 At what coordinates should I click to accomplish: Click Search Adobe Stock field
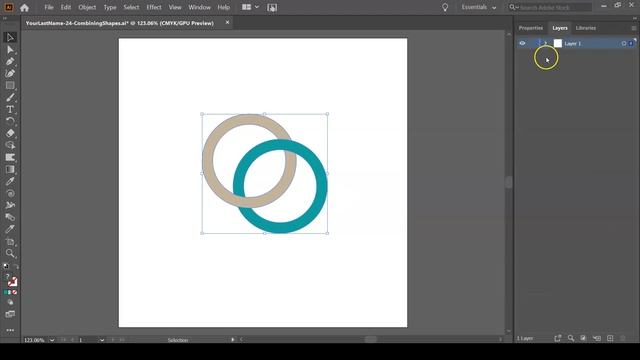[555, 7]
